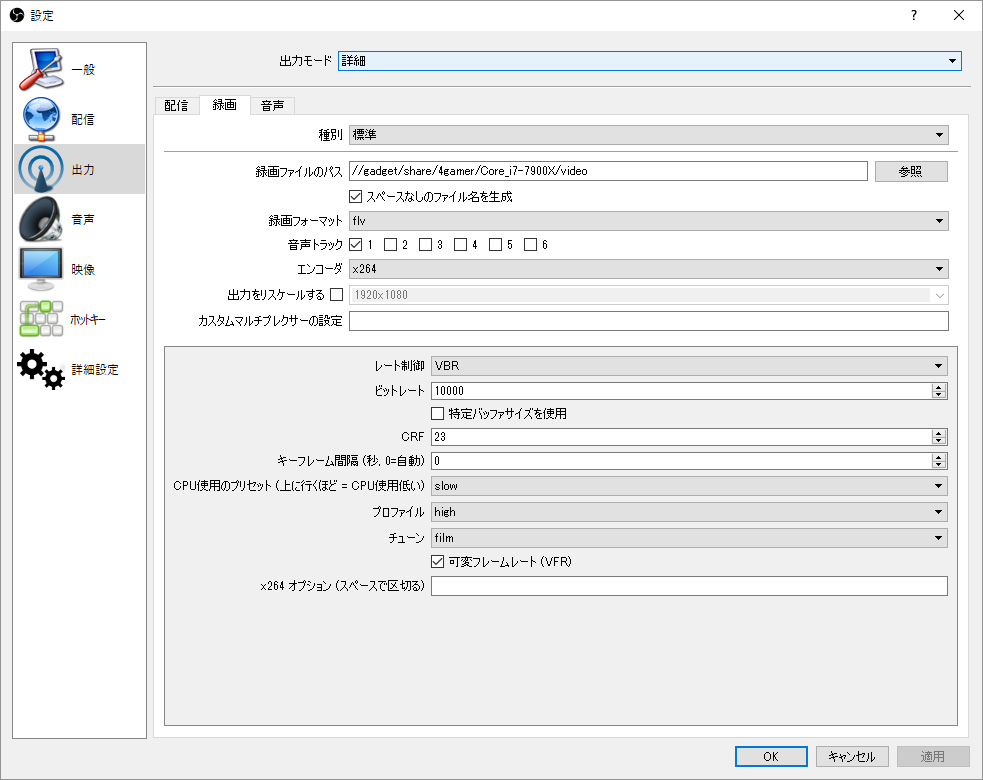
Task: Click the OK button
Action: [771, 756]
